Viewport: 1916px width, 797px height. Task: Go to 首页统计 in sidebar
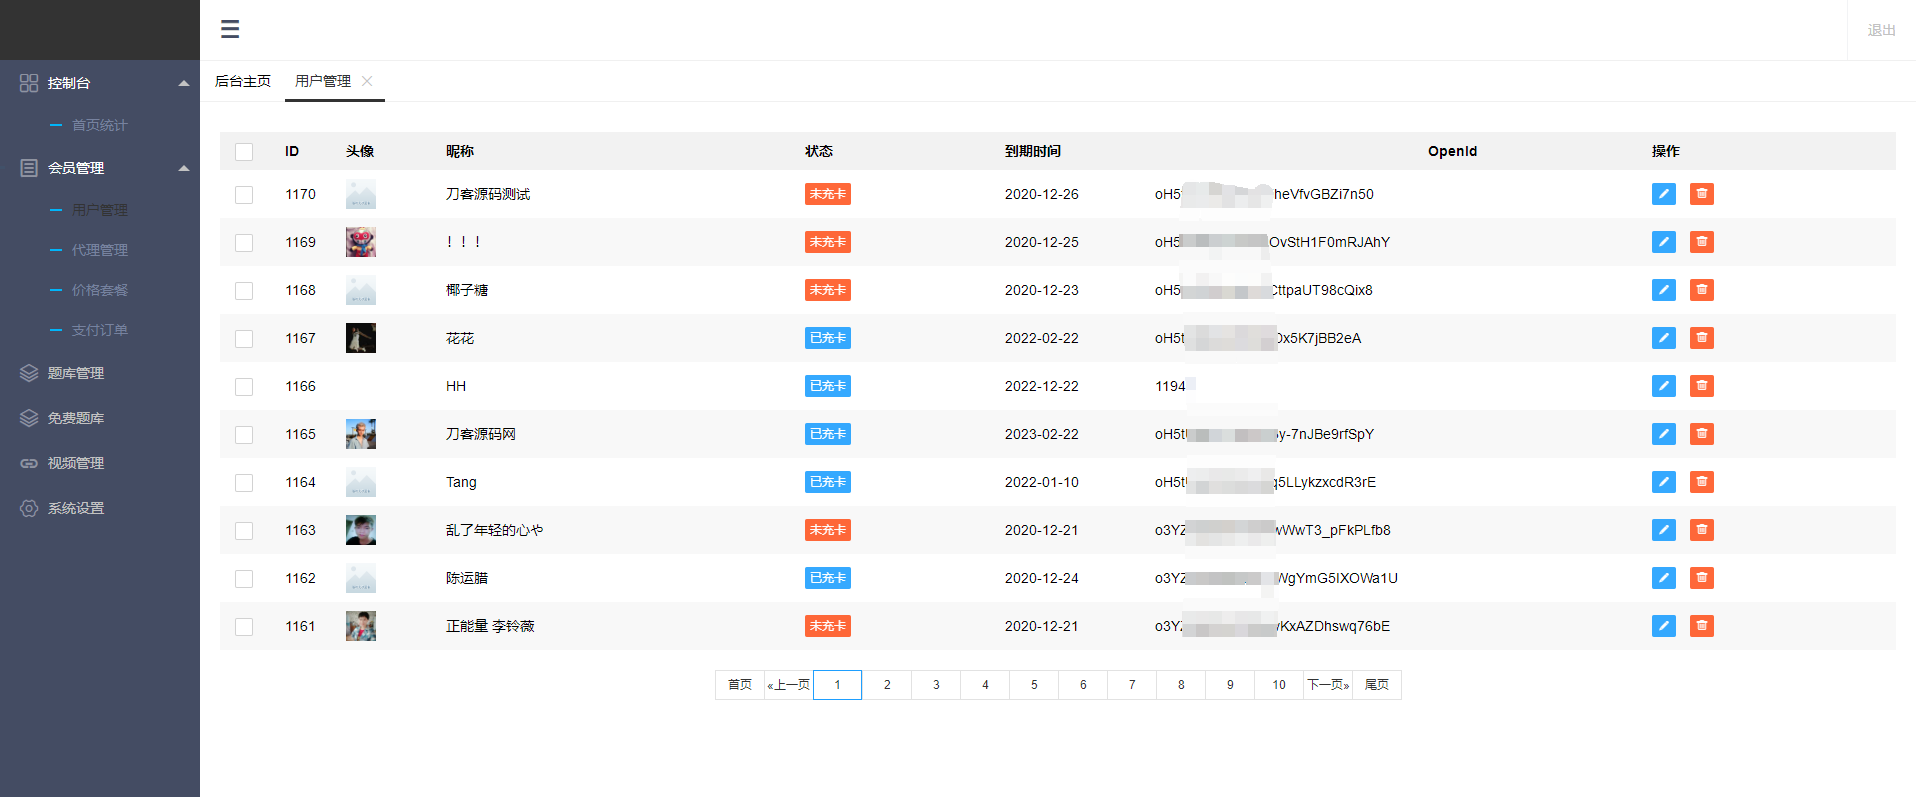click(x=100, y=125)
